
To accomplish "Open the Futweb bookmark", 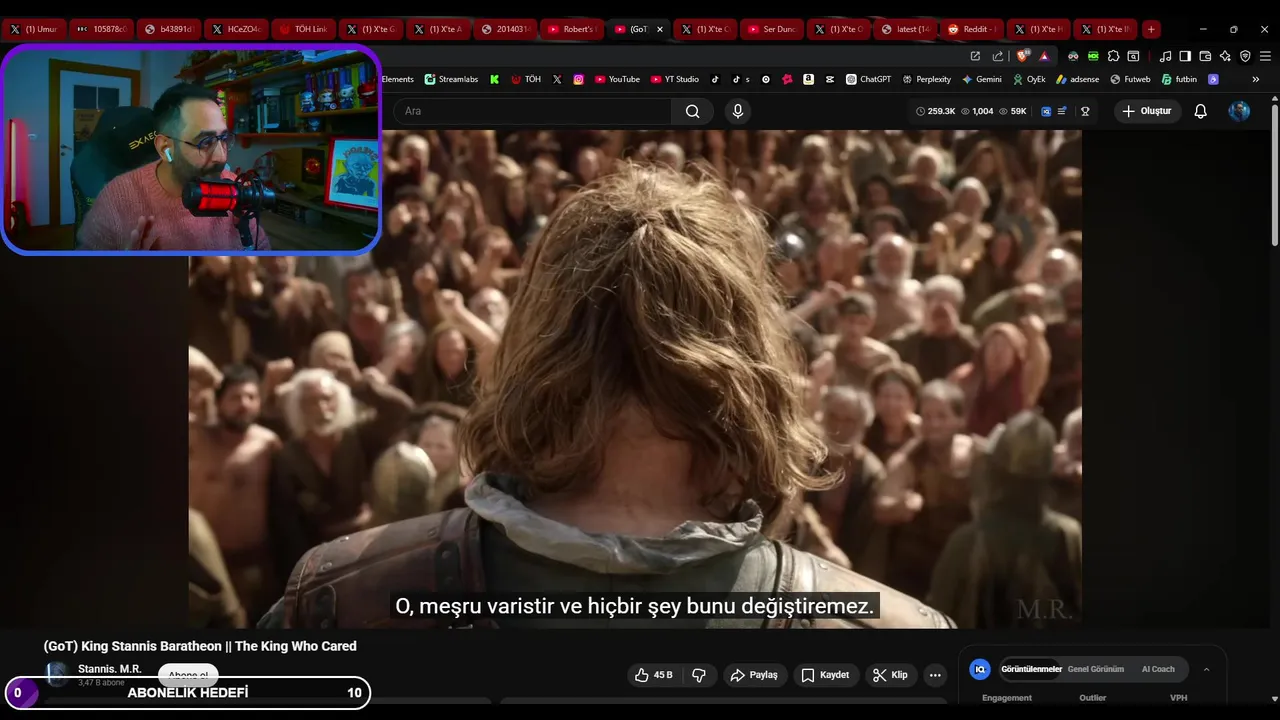I will tap(1130, 79).
